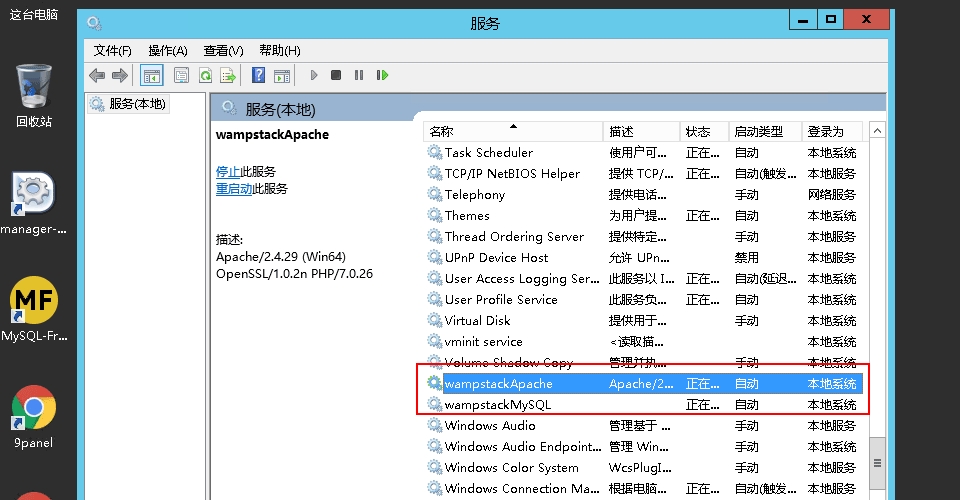The width and height of the screenshot is (960, 500).
Task: Click the 重启动 link to restart the service
Action: tap(233, 188)
